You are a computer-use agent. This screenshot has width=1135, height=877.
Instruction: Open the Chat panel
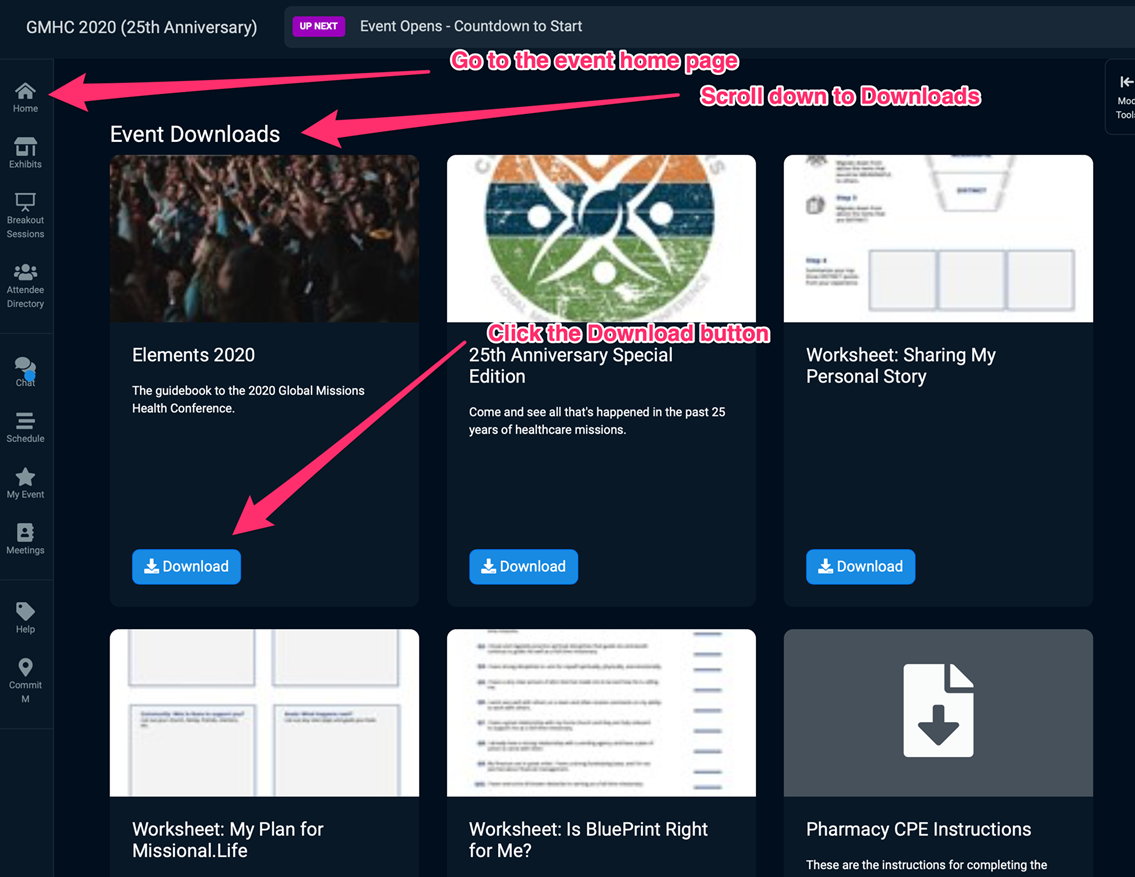click(25, 371)
